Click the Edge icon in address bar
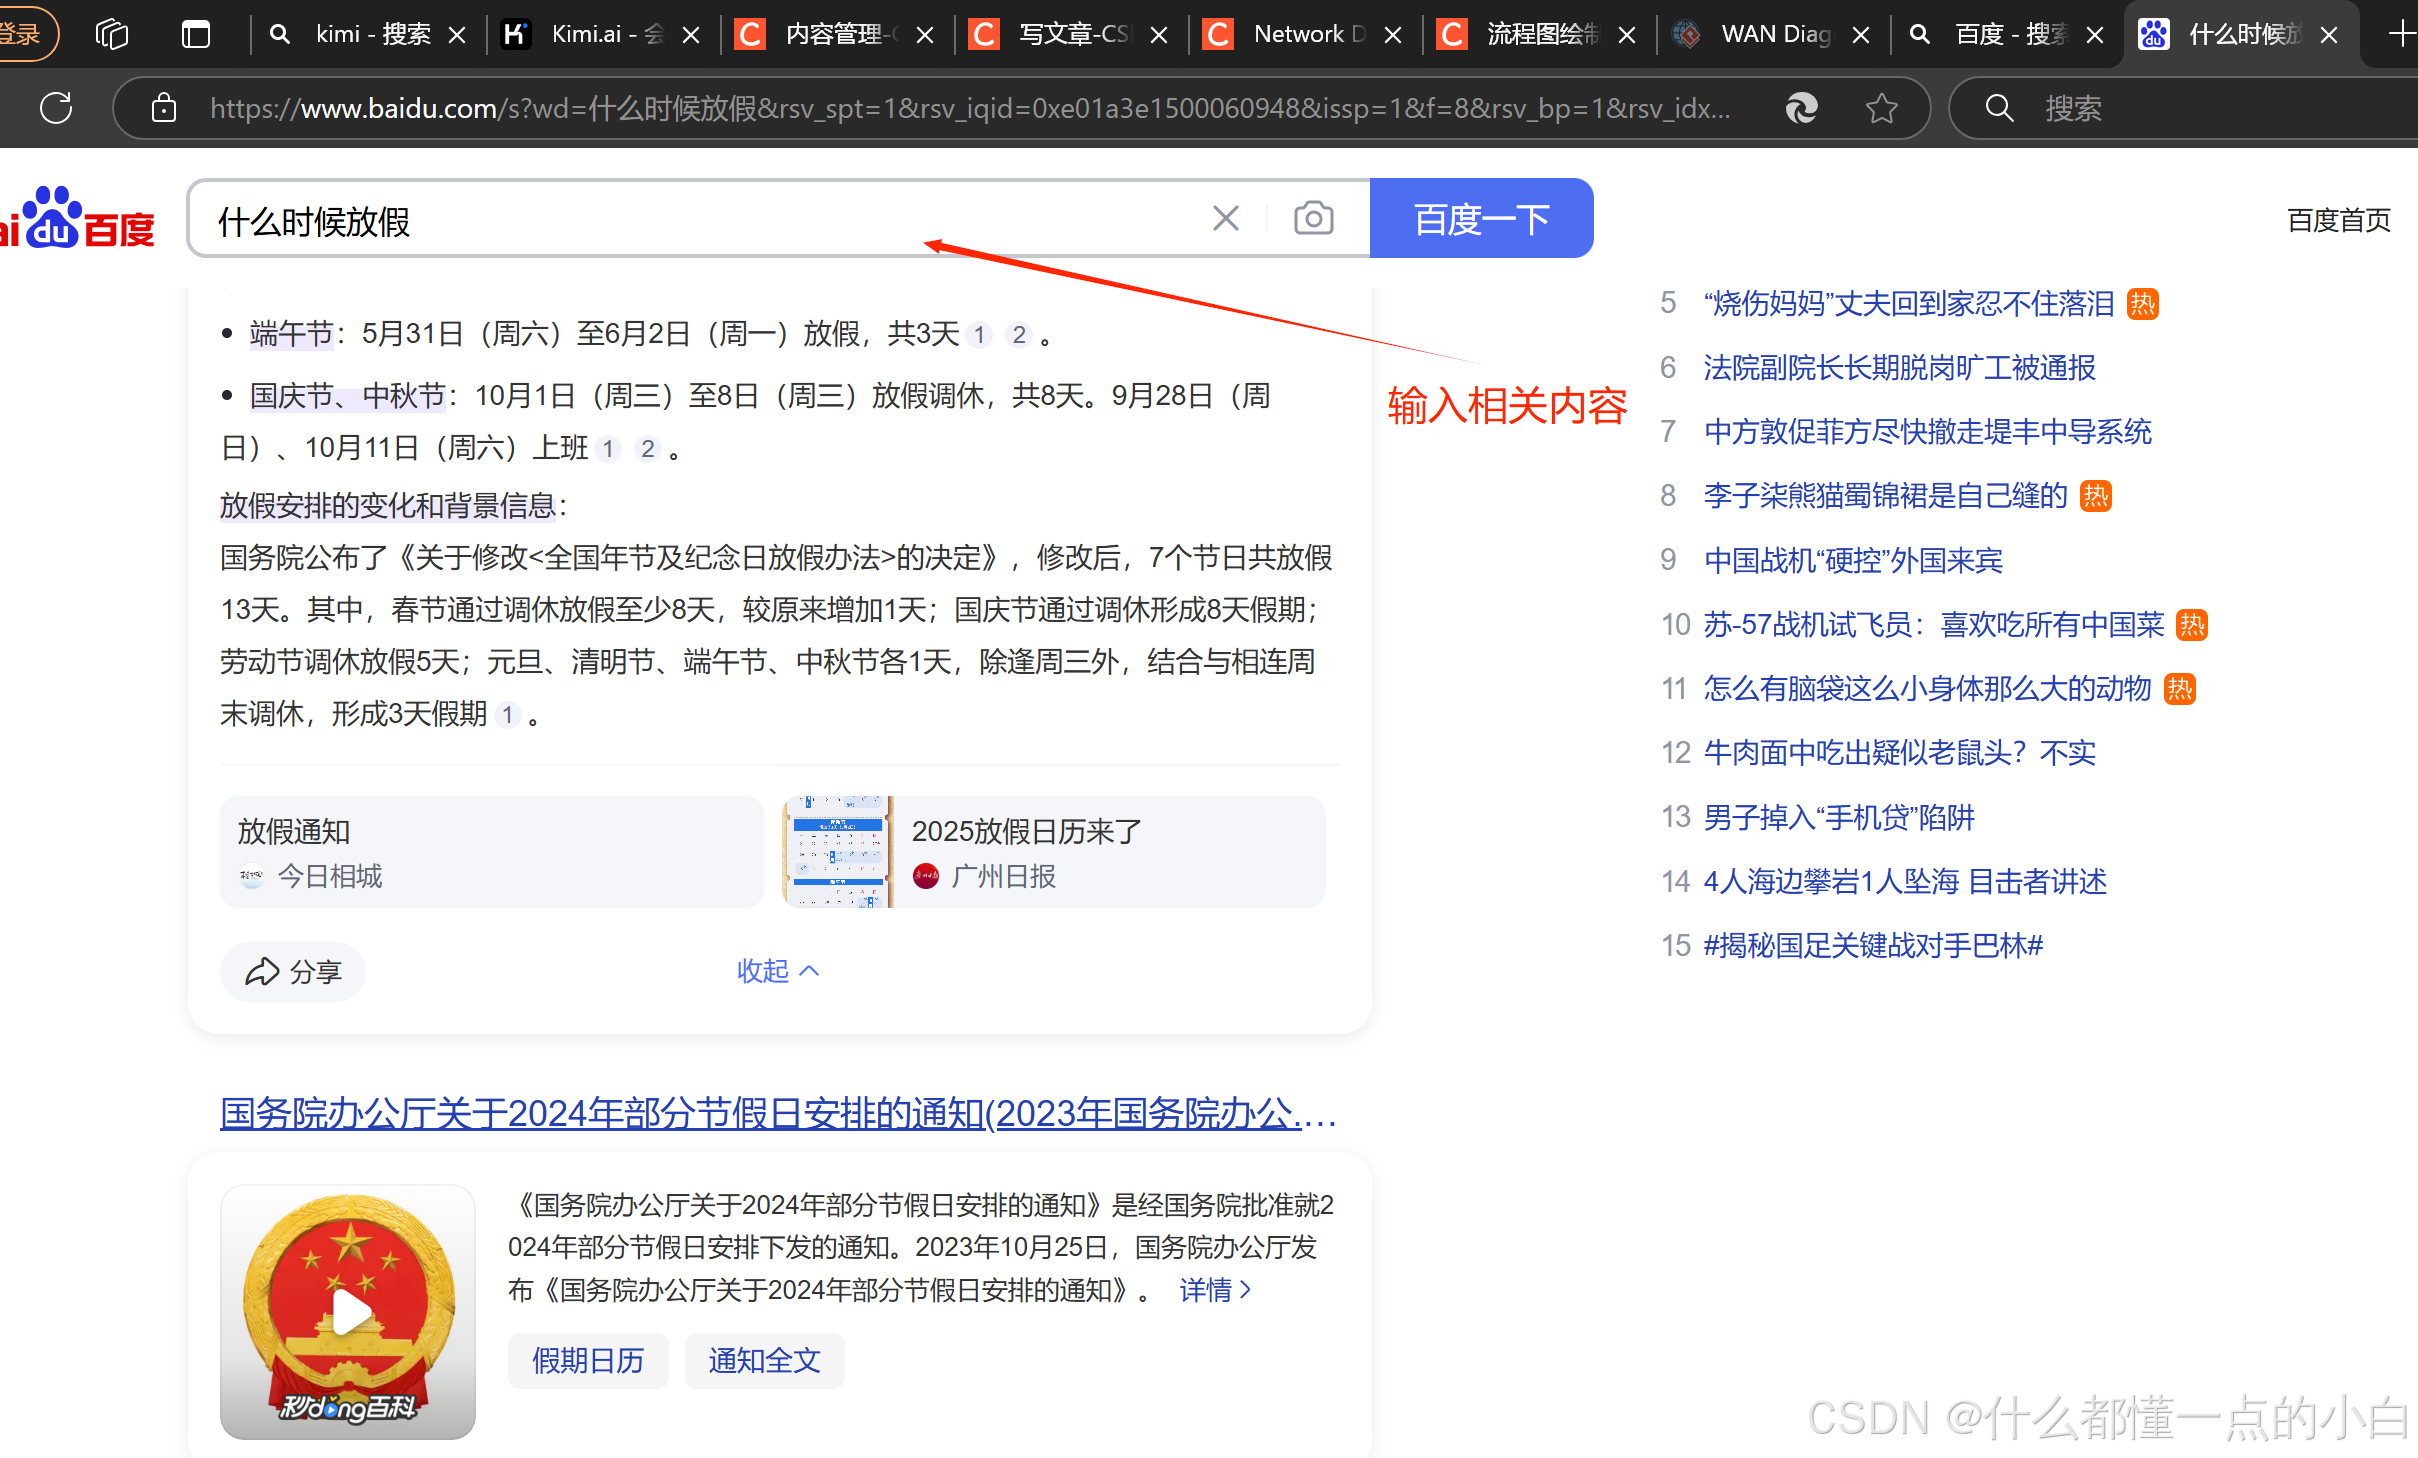 coord(1801,108)
